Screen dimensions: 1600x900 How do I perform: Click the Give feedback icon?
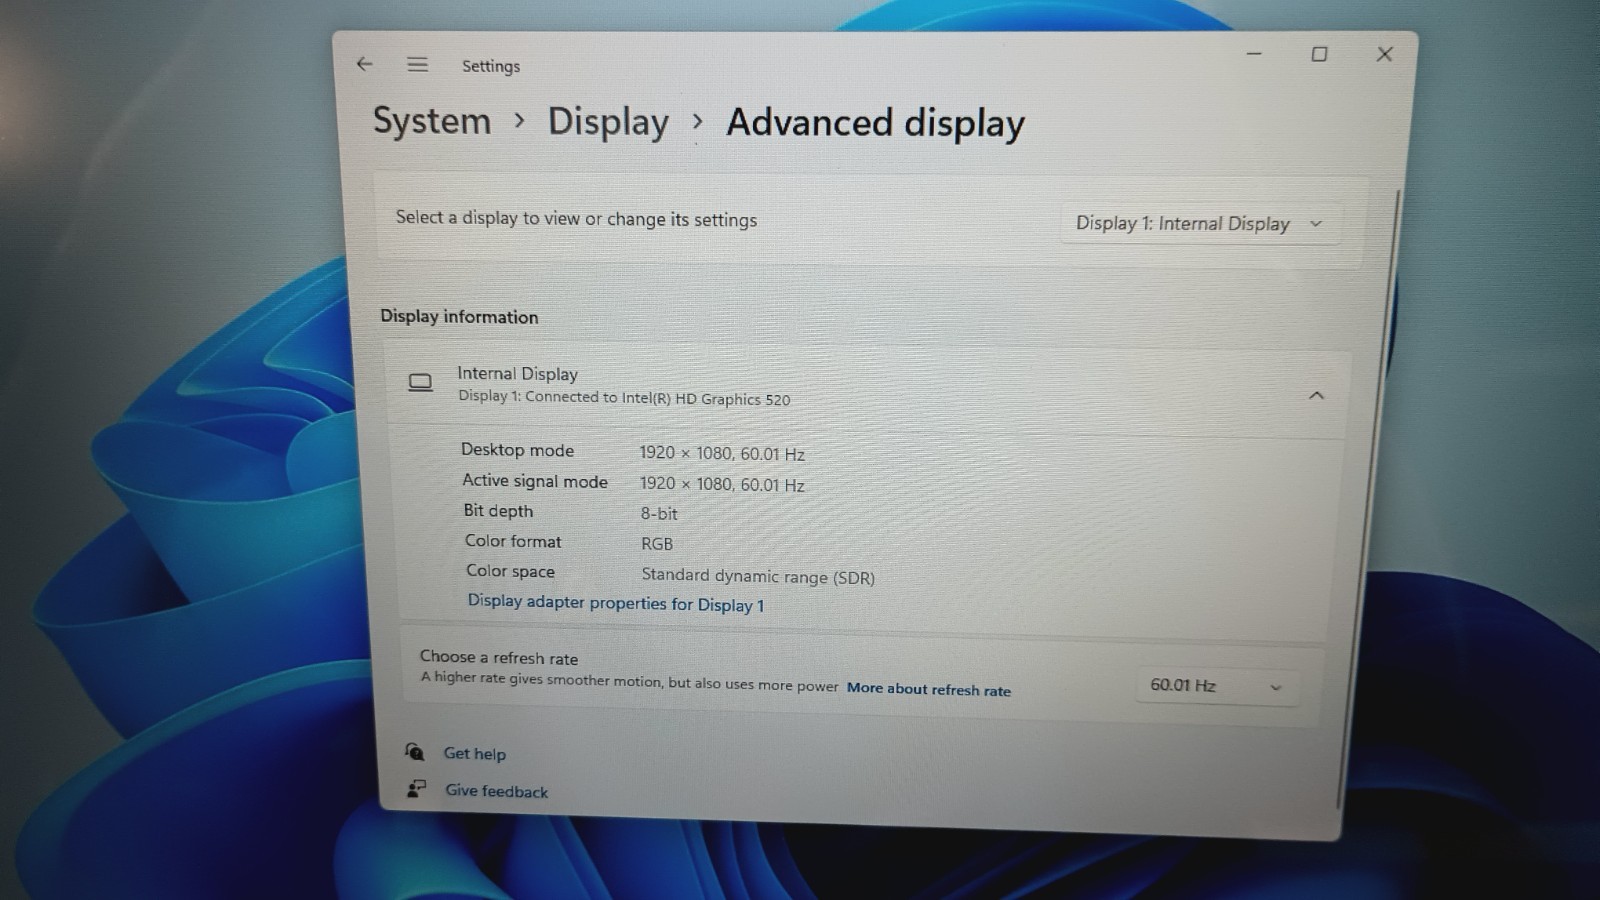point(416,789)
